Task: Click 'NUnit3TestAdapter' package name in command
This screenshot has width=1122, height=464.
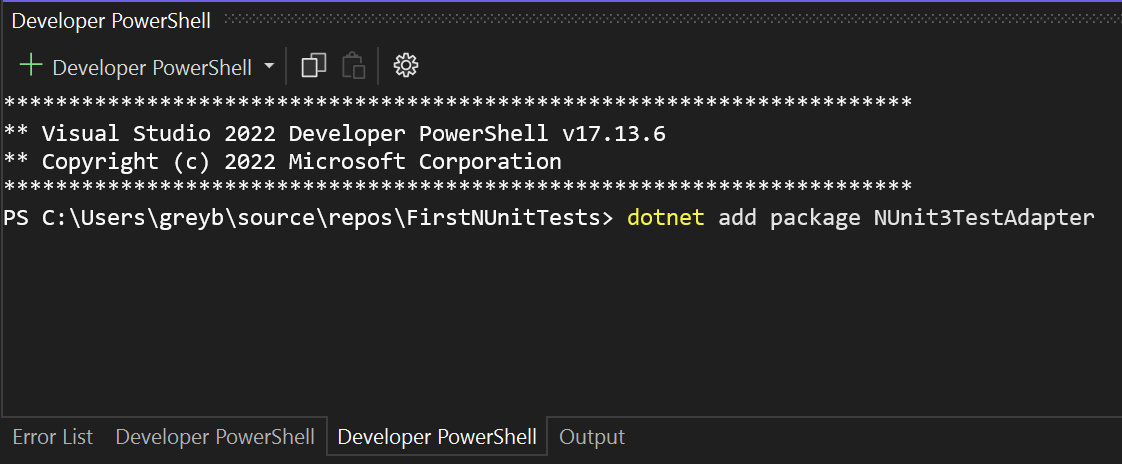Action: [x=984, y=218]
